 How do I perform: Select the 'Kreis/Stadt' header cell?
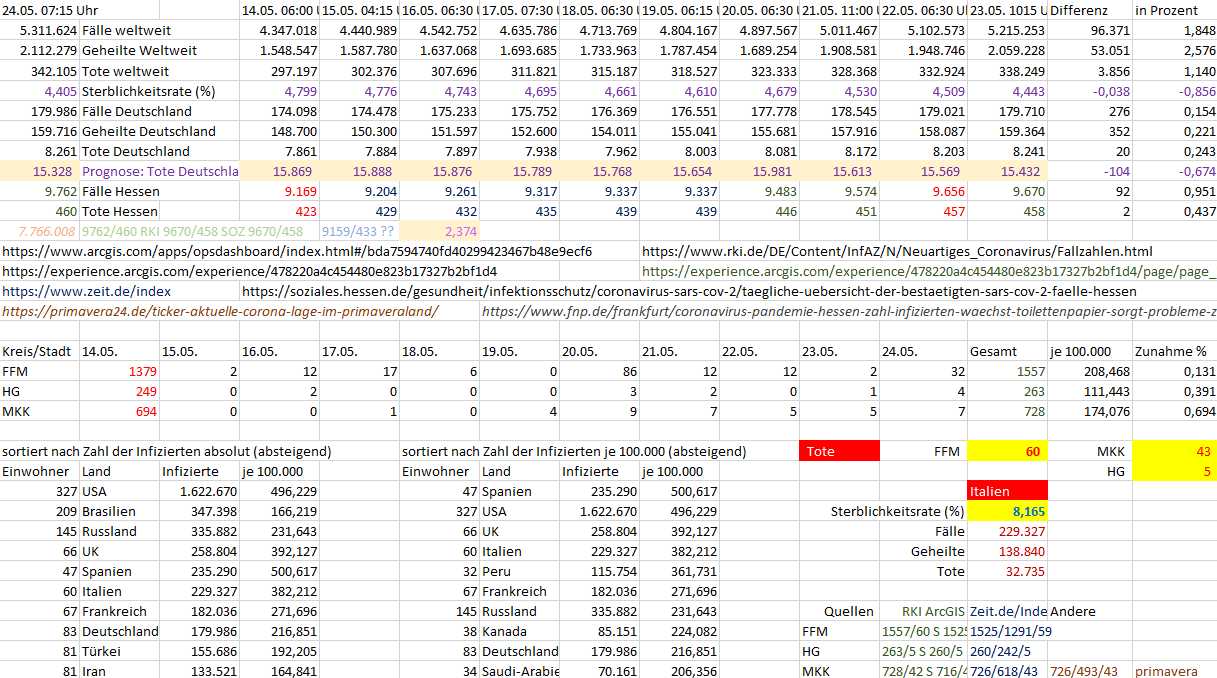[37, 351]
